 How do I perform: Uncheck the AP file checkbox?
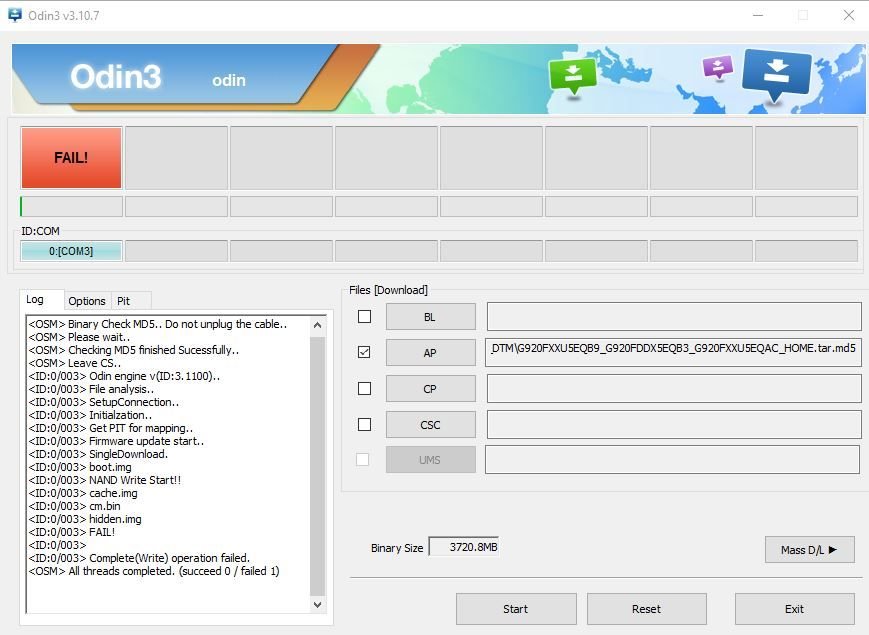(364, 352)
